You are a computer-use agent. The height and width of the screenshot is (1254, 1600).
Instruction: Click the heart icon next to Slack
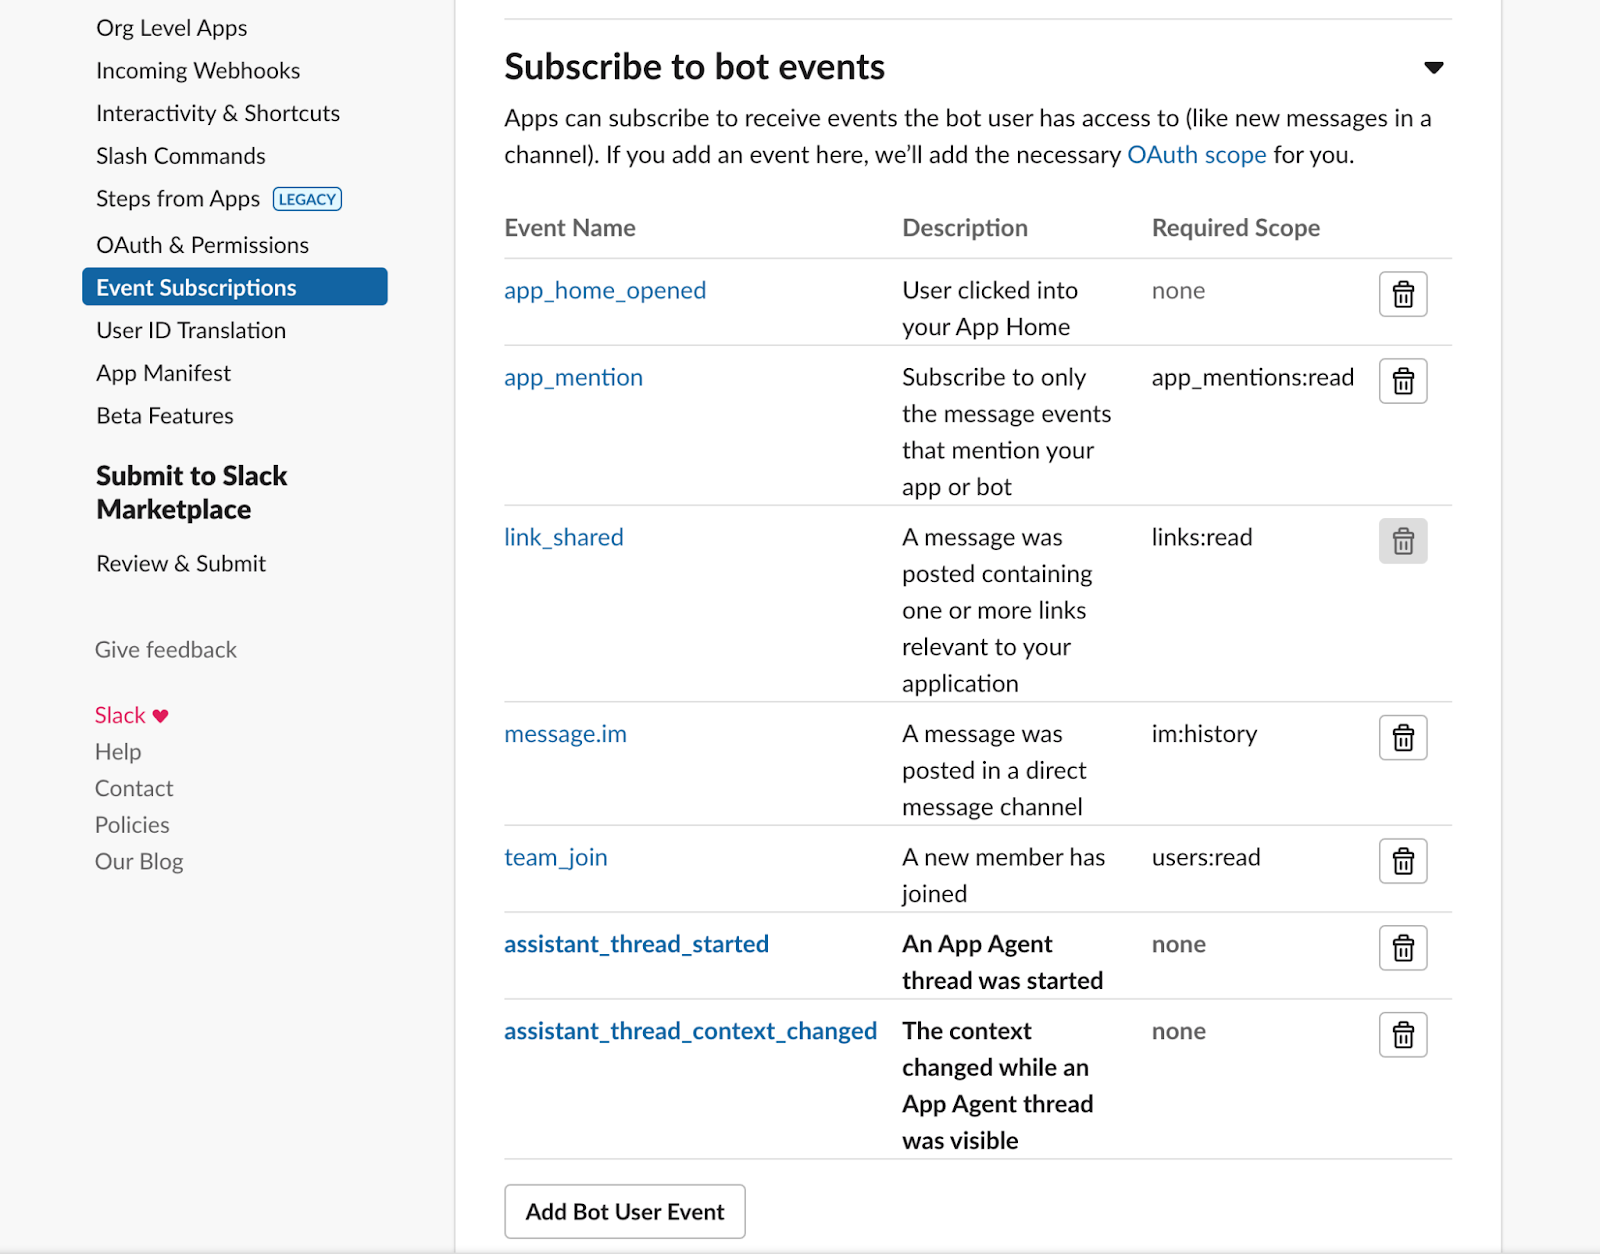click(161, 715)
